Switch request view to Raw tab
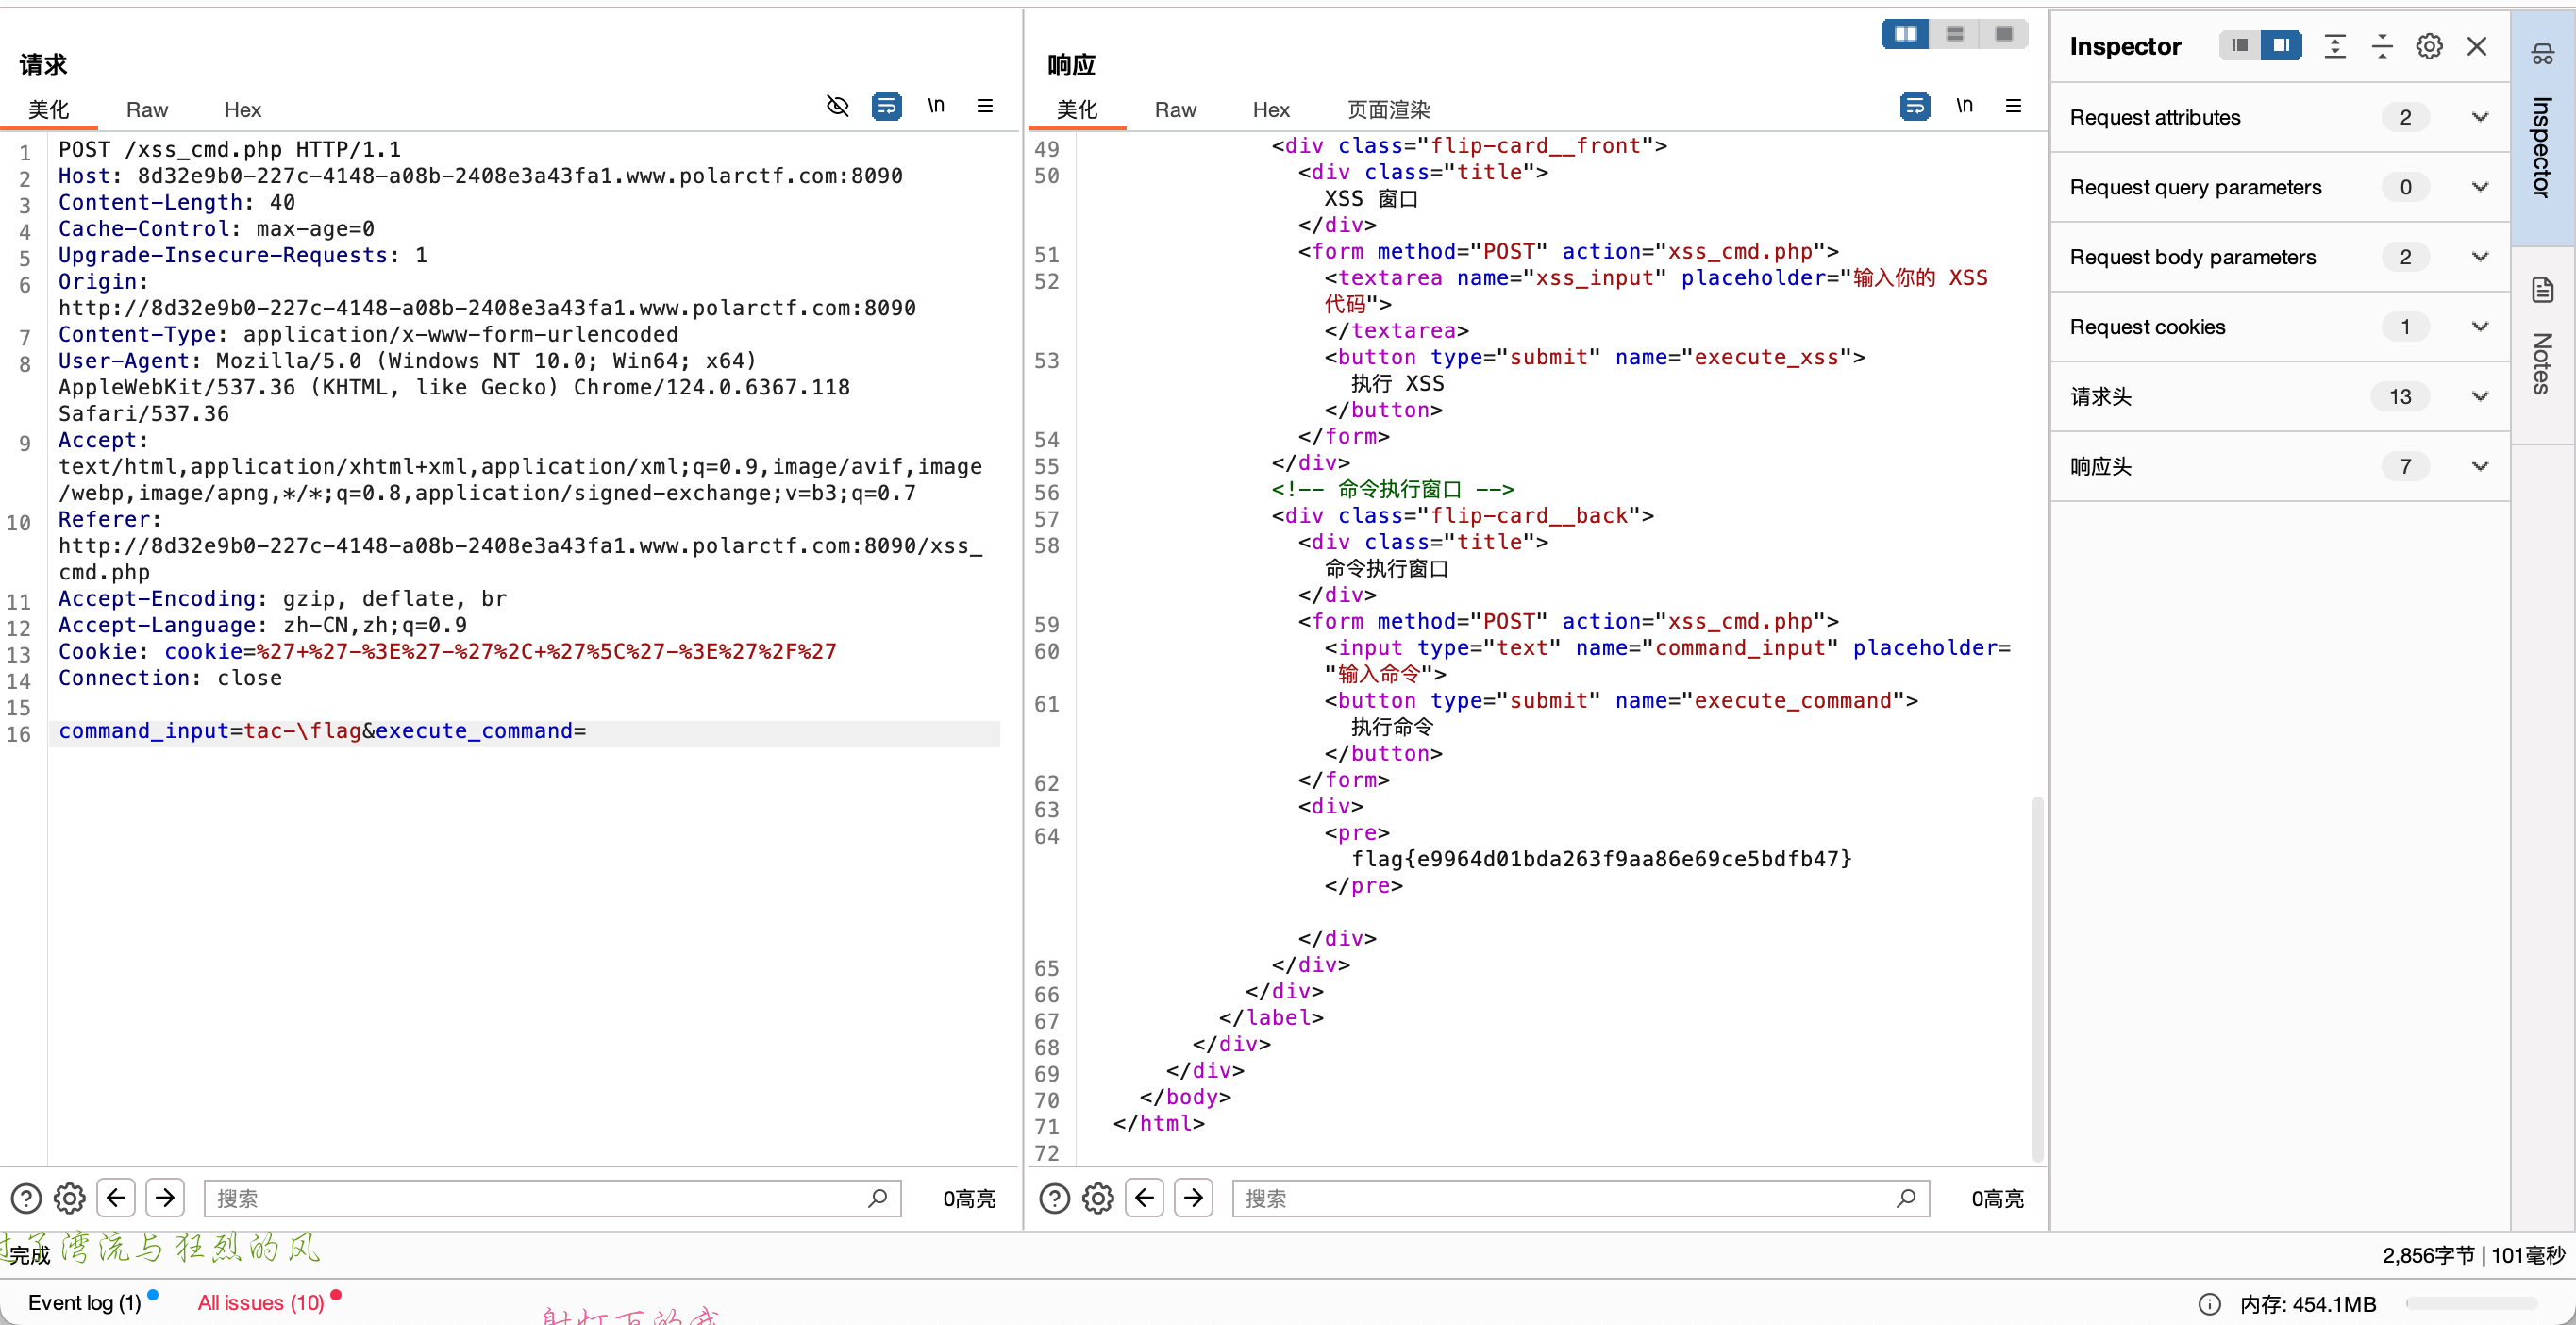 [x=147, y=110]
